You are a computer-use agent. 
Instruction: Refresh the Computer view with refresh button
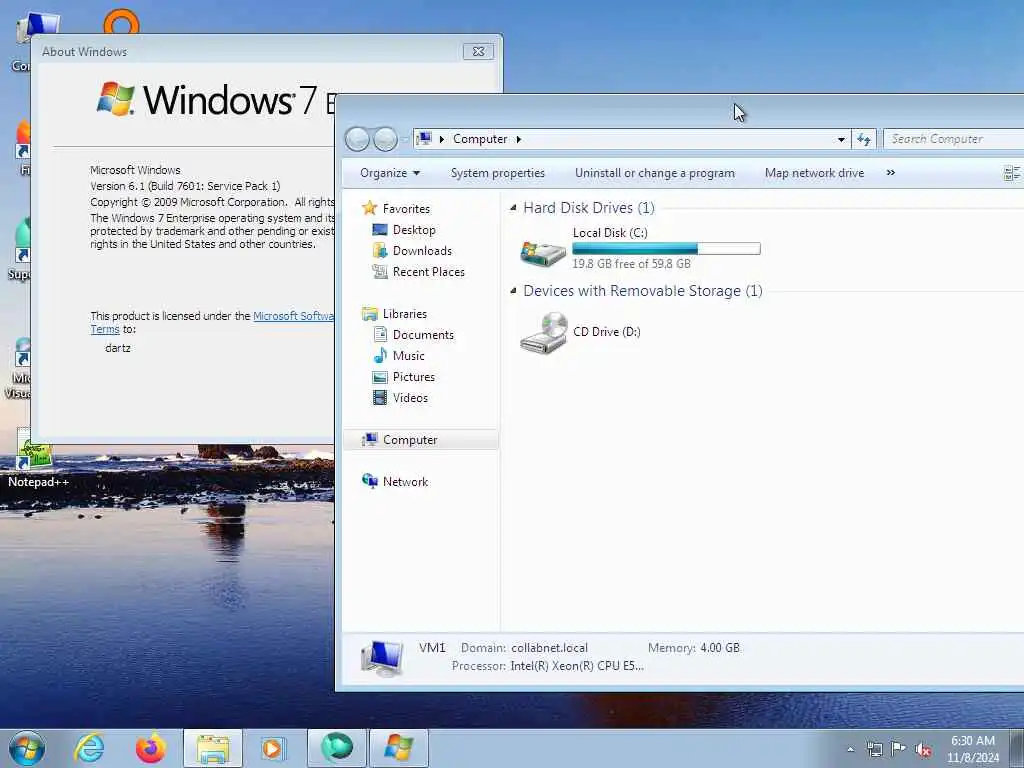(x=864, y=139)
